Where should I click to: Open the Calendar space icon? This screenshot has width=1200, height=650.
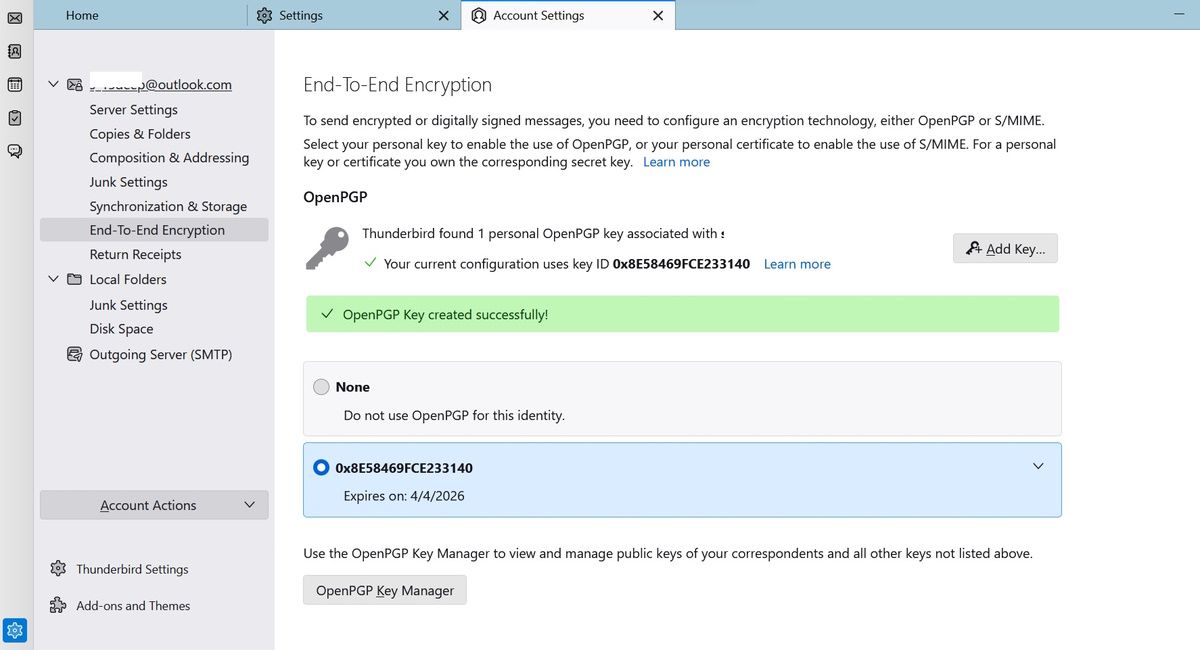(x=15, y=85)
